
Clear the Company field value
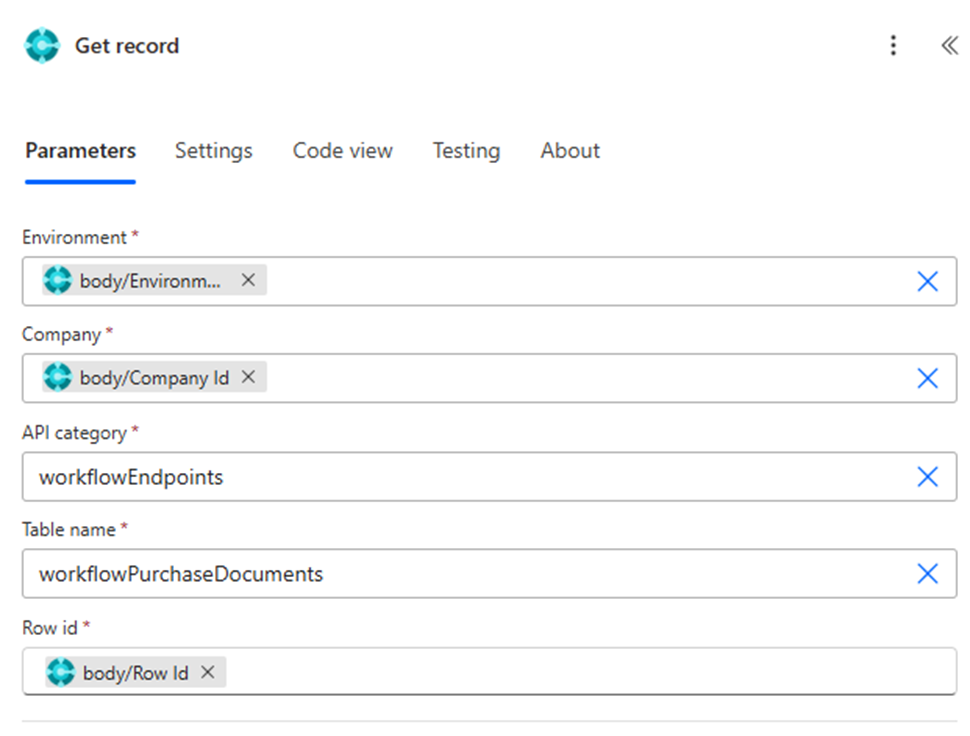click(927, 378)
